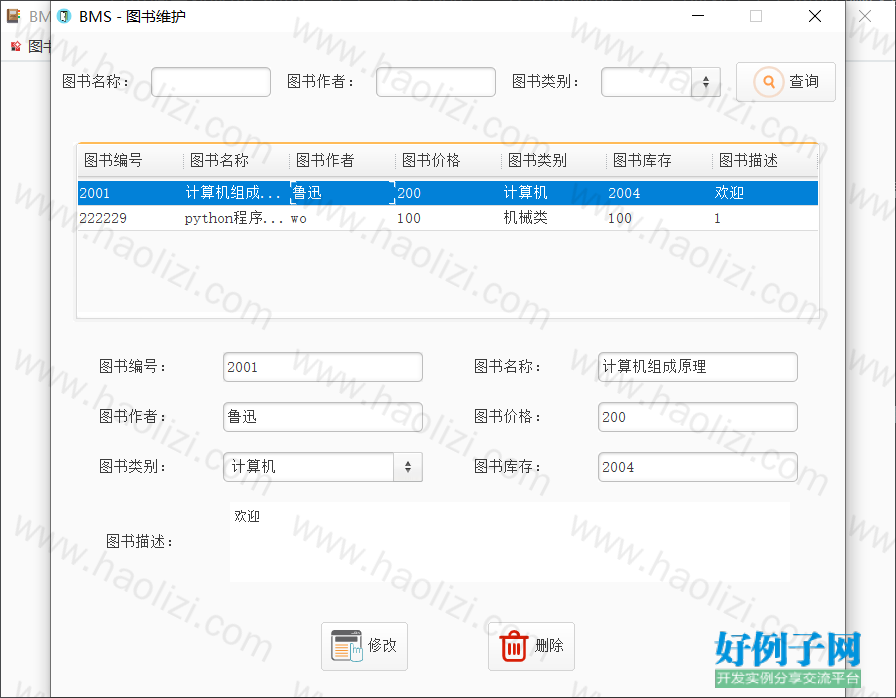Click the 修改 edit window icon
Image resolution: width=896 pixels, height=698 pixels.
(x=347, y=645)
